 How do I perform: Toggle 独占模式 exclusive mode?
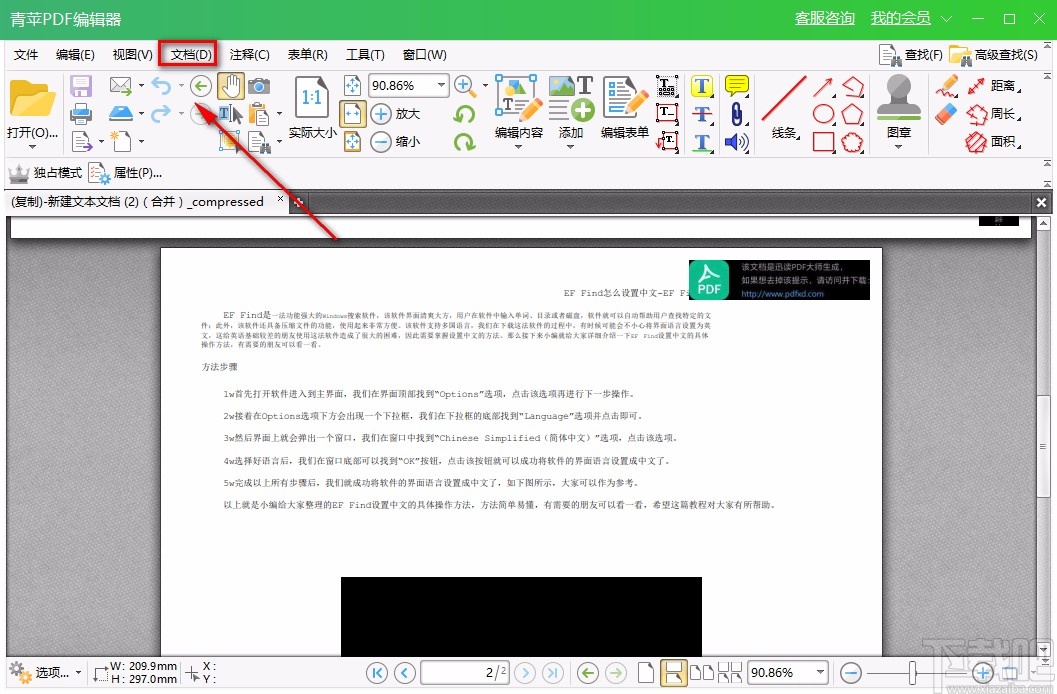tap(45, 173)
